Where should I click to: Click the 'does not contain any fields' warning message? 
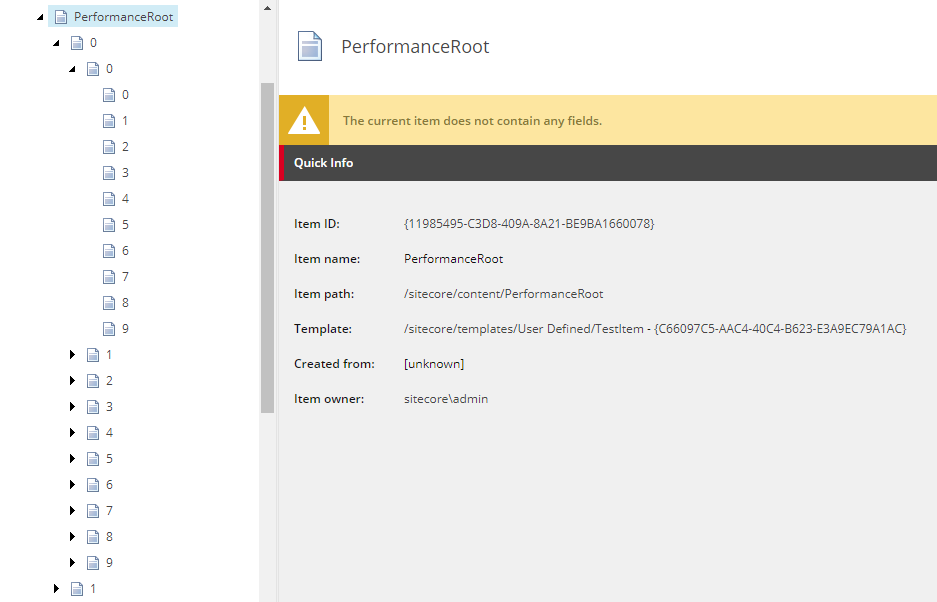coord(472,121)
